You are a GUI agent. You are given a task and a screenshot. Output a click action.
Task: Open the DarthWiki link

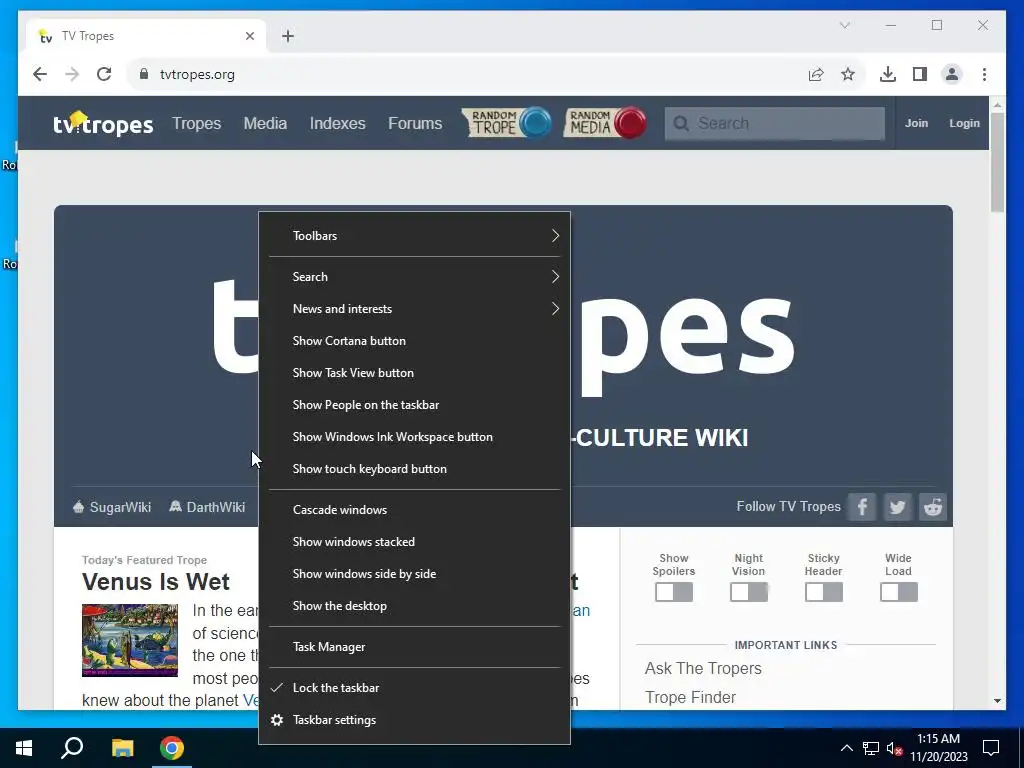click(x=207, y=507)
